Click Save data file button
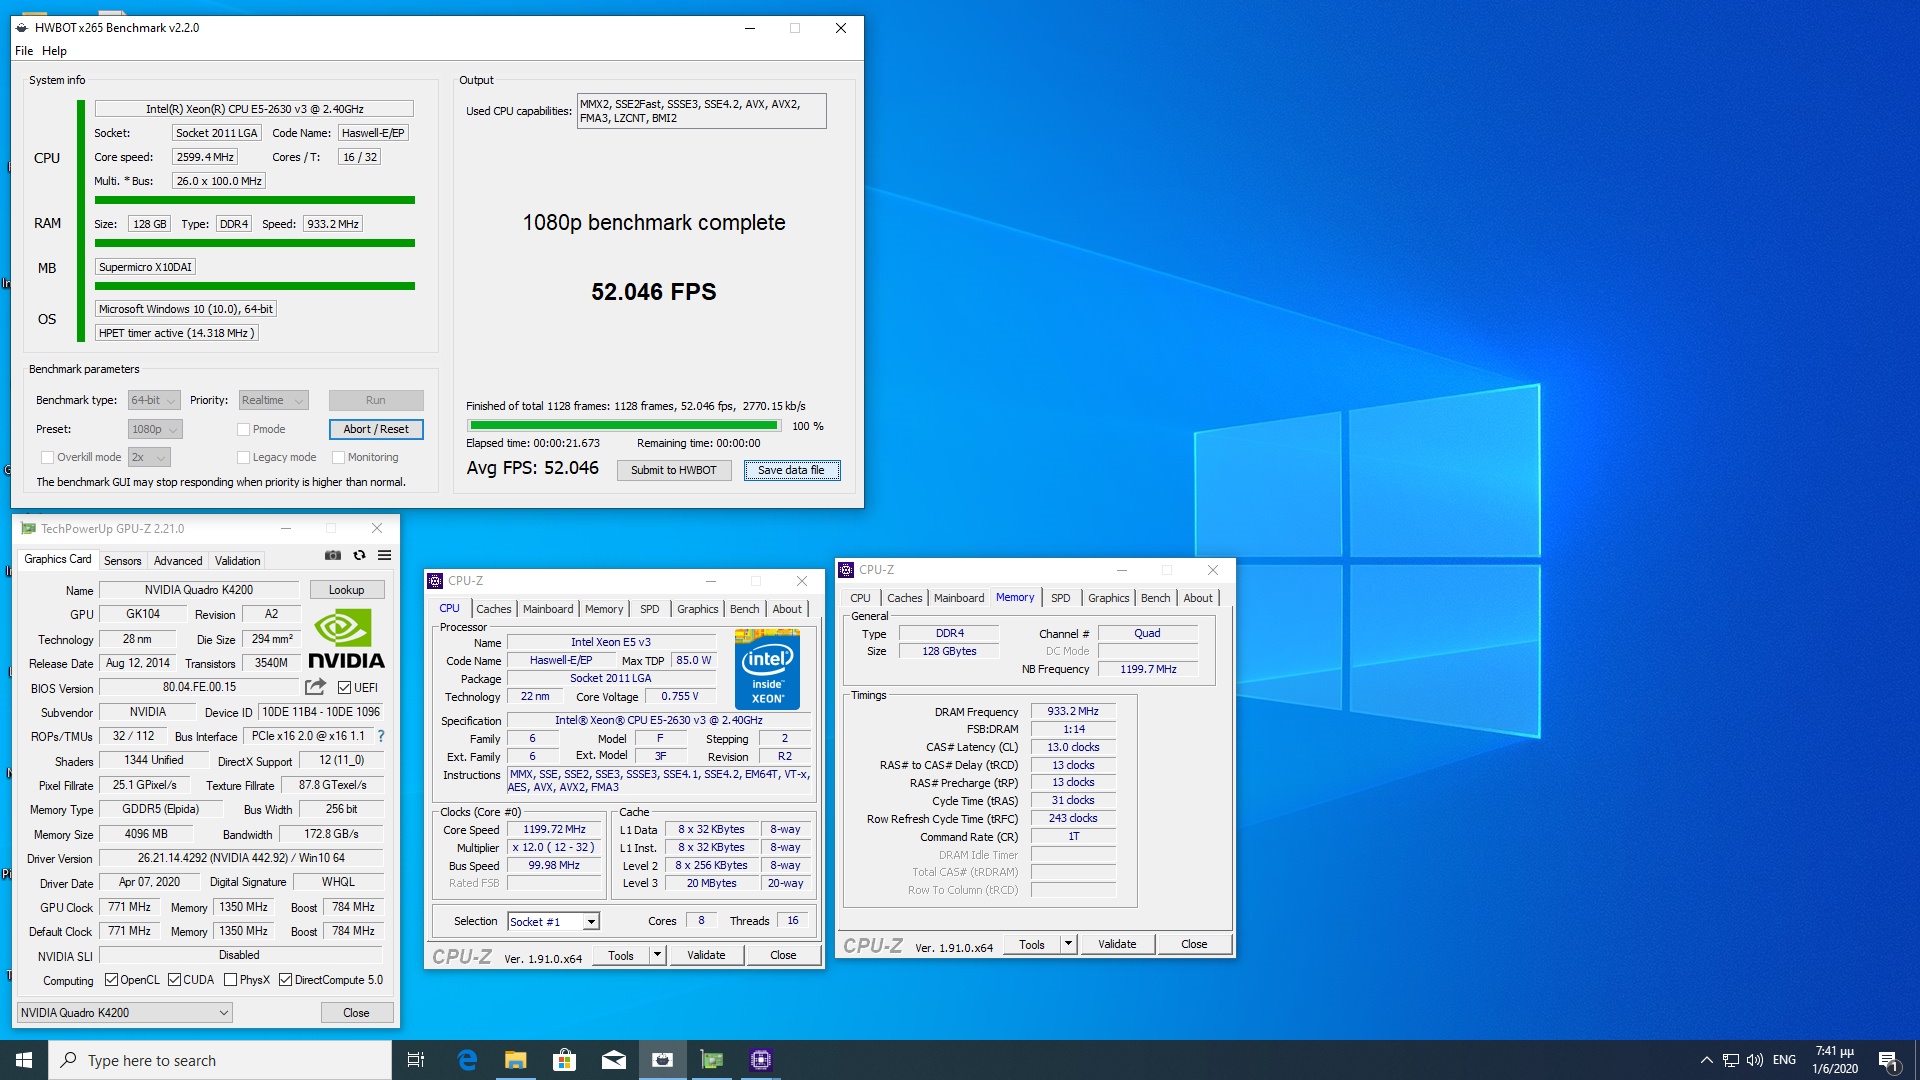Viewport: 1920px width, 1080px height. point(791,470)
